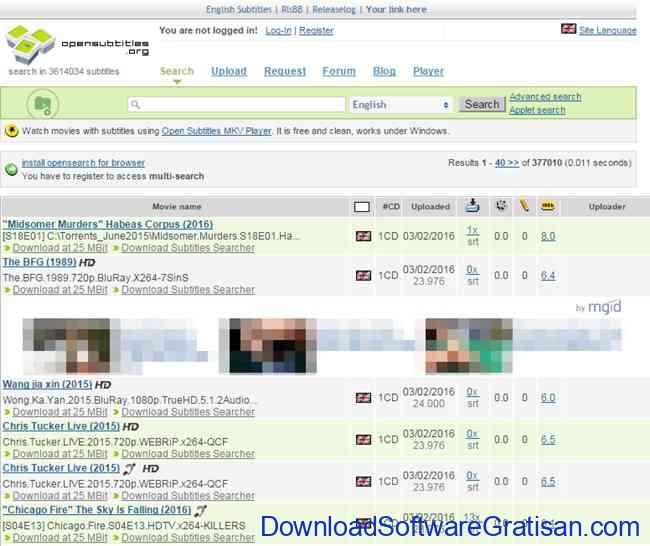Viewport: 650px width, 546px height.
Task: Click the flag in Wang jia xin row
Action: (364, 398)
